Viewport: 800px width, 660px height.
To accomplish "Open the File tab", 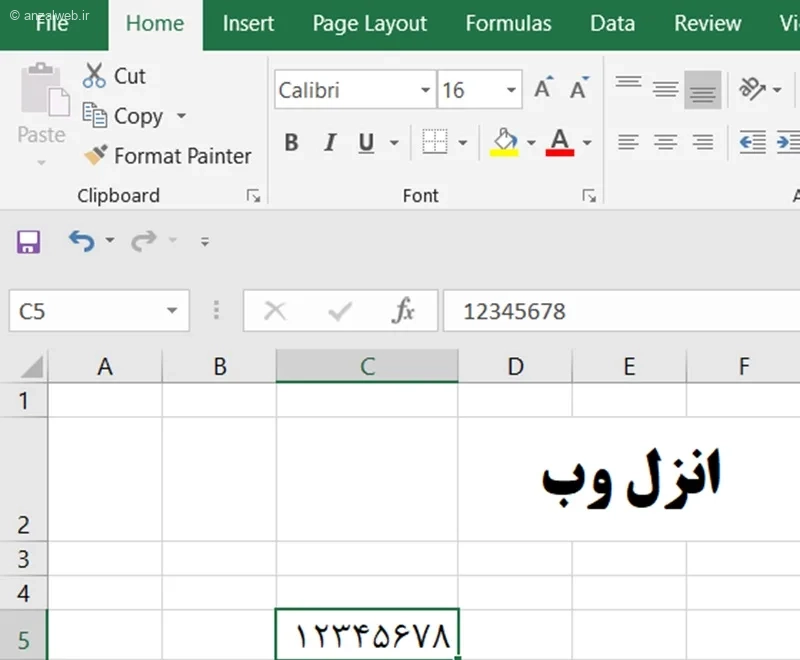I will 52,23.
